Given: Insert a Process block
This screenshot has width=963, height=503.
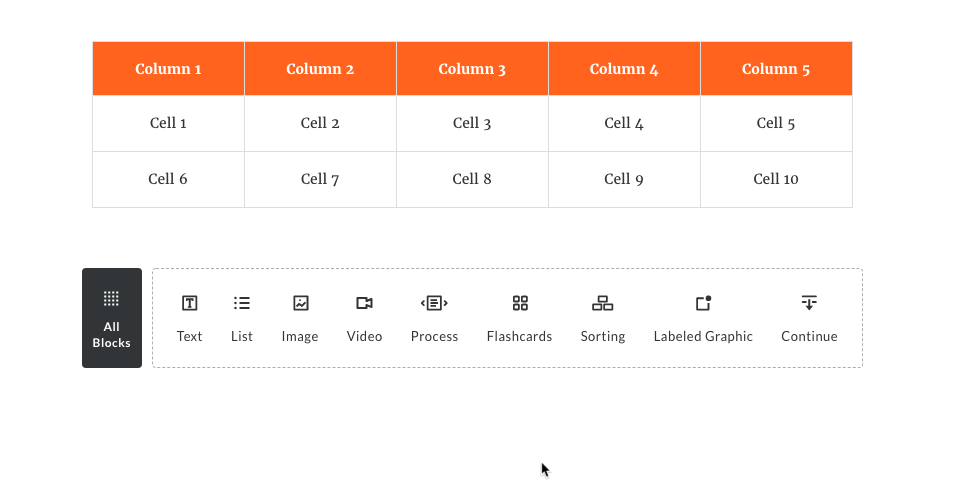Looking at the screenshot, I should point(434,318).
